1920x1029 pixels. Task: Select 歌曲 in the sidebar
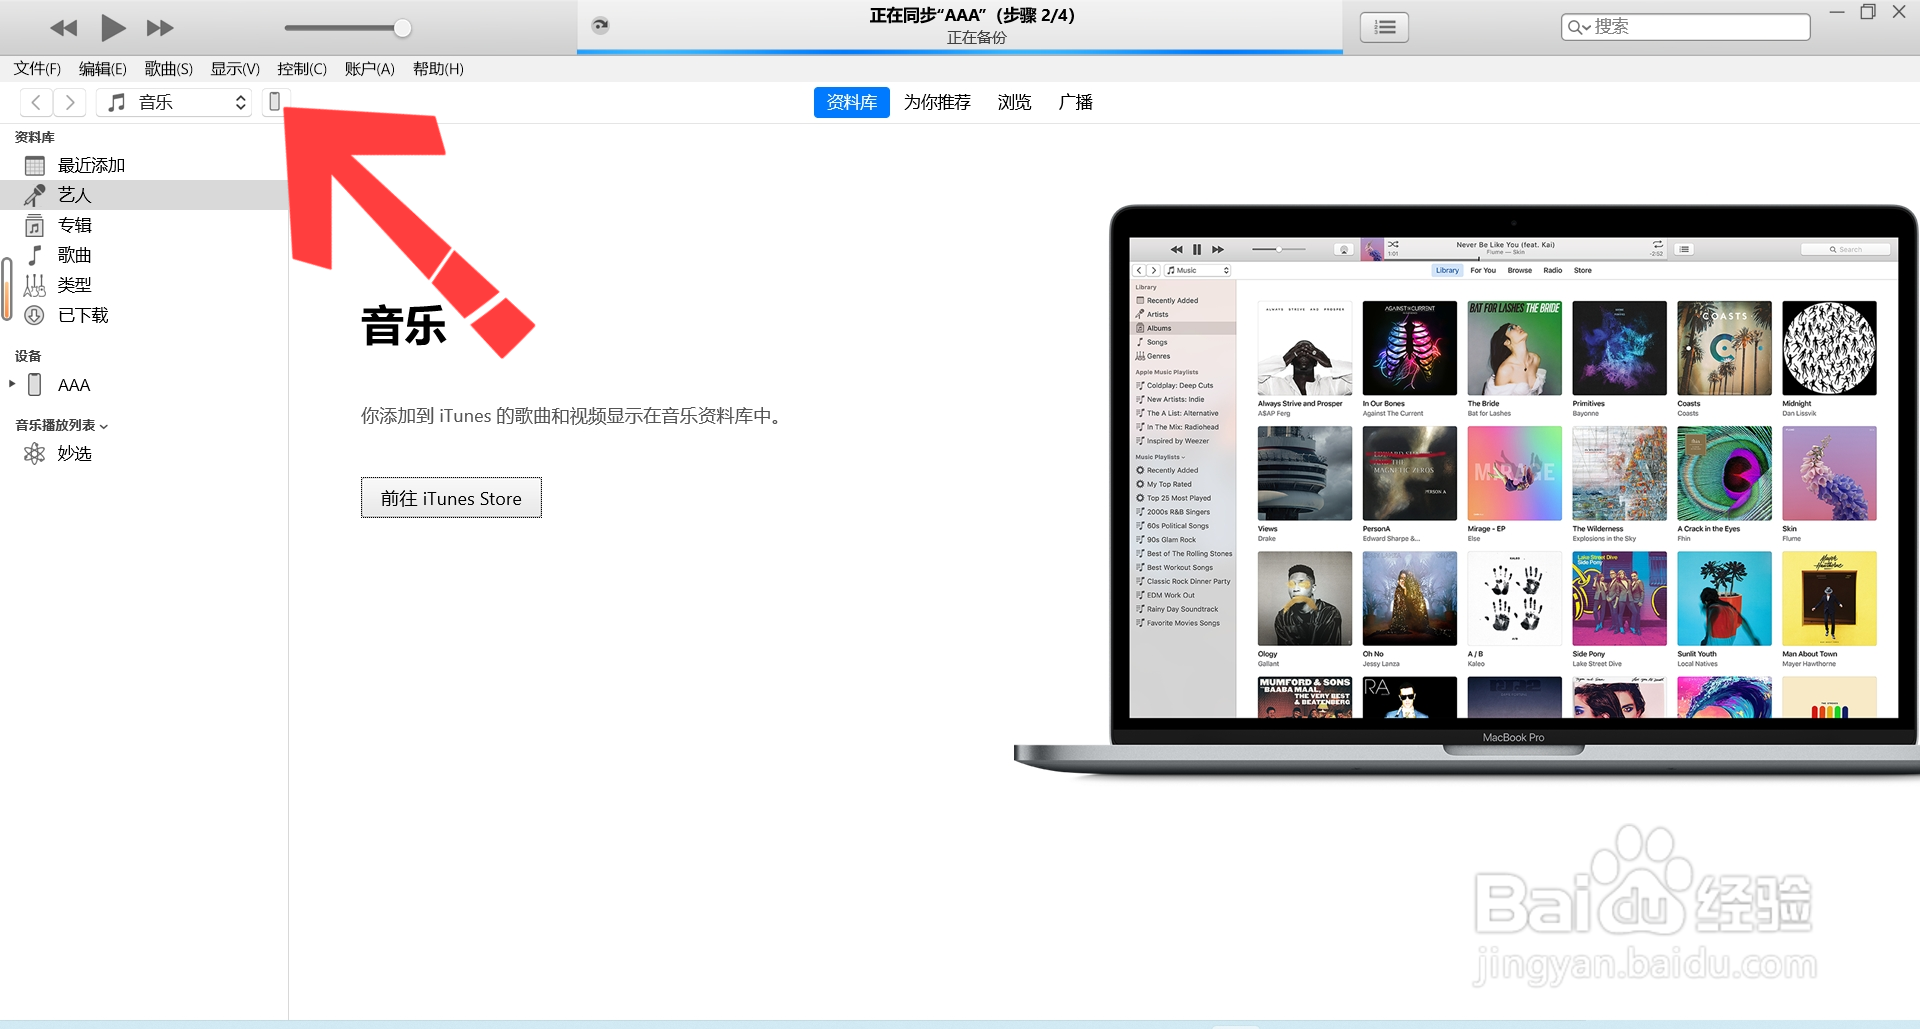pos(144,255)
